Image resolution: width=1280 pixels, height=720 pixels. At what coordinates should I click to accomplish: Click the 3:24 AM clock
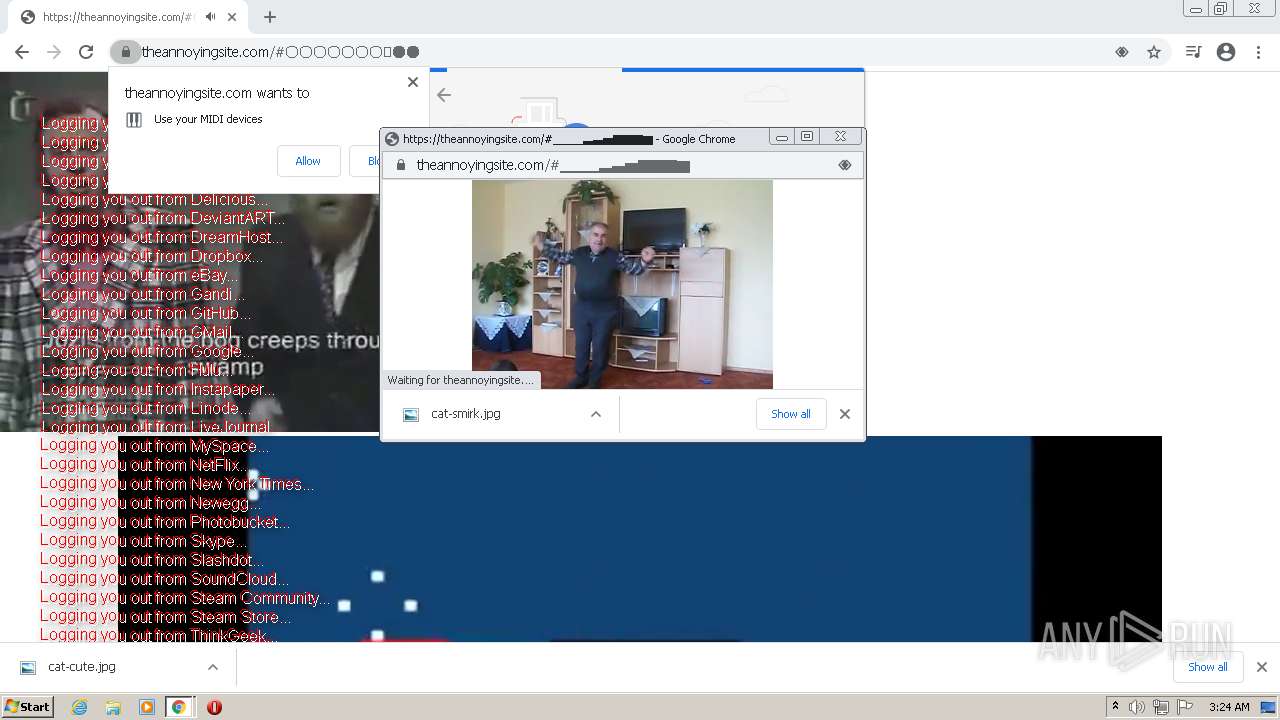point(1229,707)
